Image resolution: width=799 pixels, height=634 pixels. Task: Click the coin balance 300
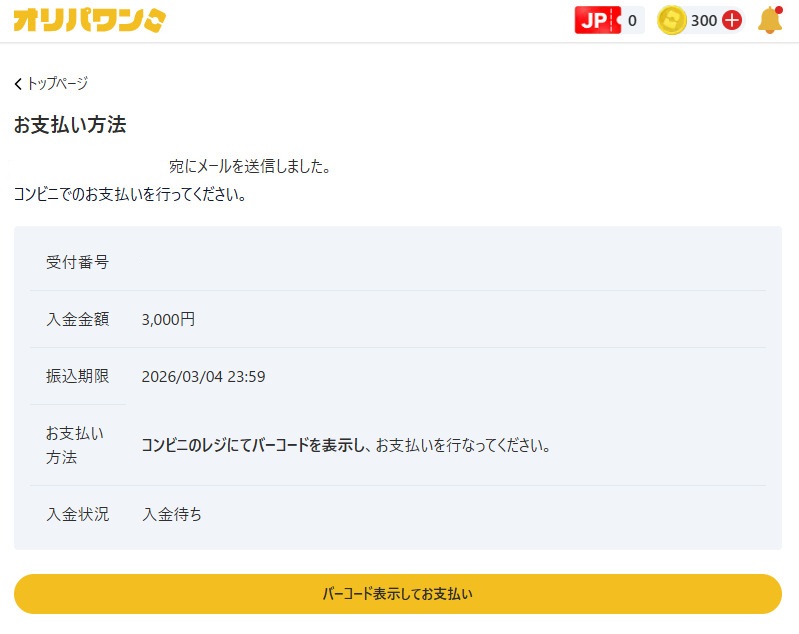tap(704, 20)
